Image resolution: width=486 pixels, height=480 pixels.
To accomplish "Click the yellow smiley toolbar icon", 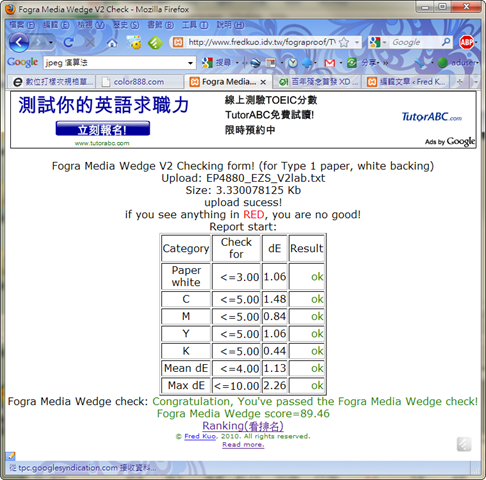I will tap(134, 42).
